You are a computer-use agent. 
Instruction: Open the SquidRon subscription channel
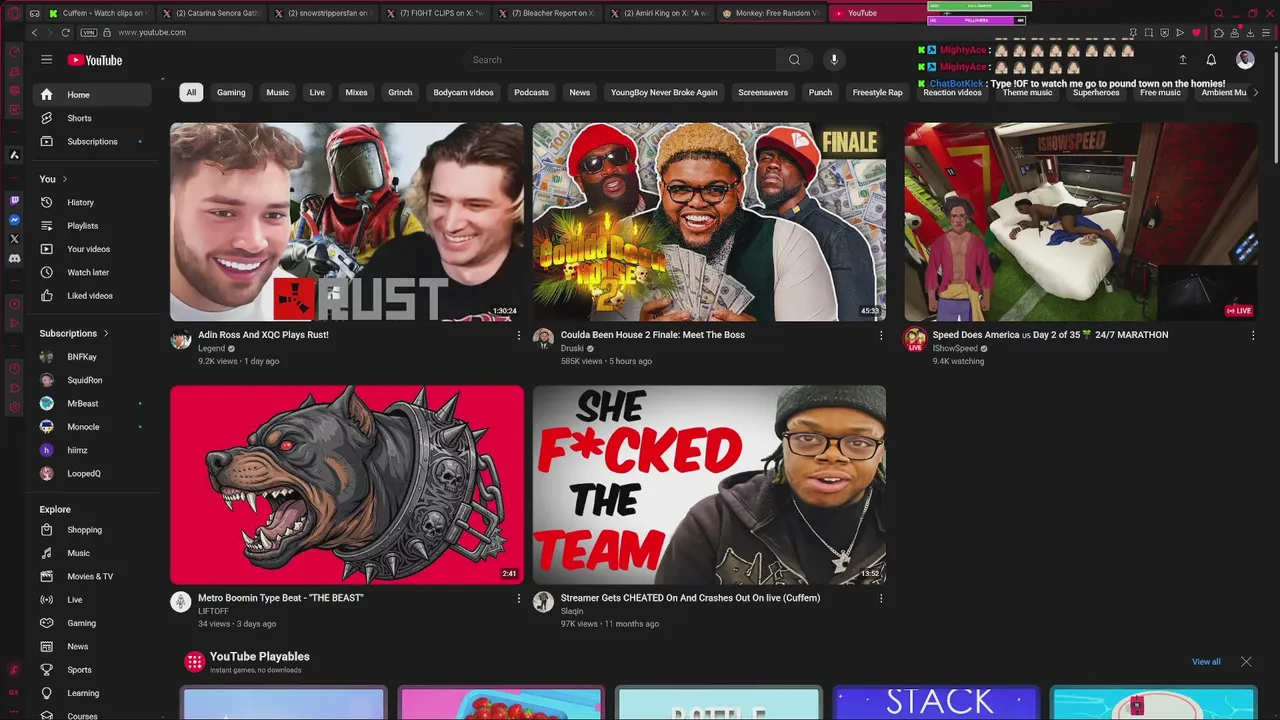[91, 380]
